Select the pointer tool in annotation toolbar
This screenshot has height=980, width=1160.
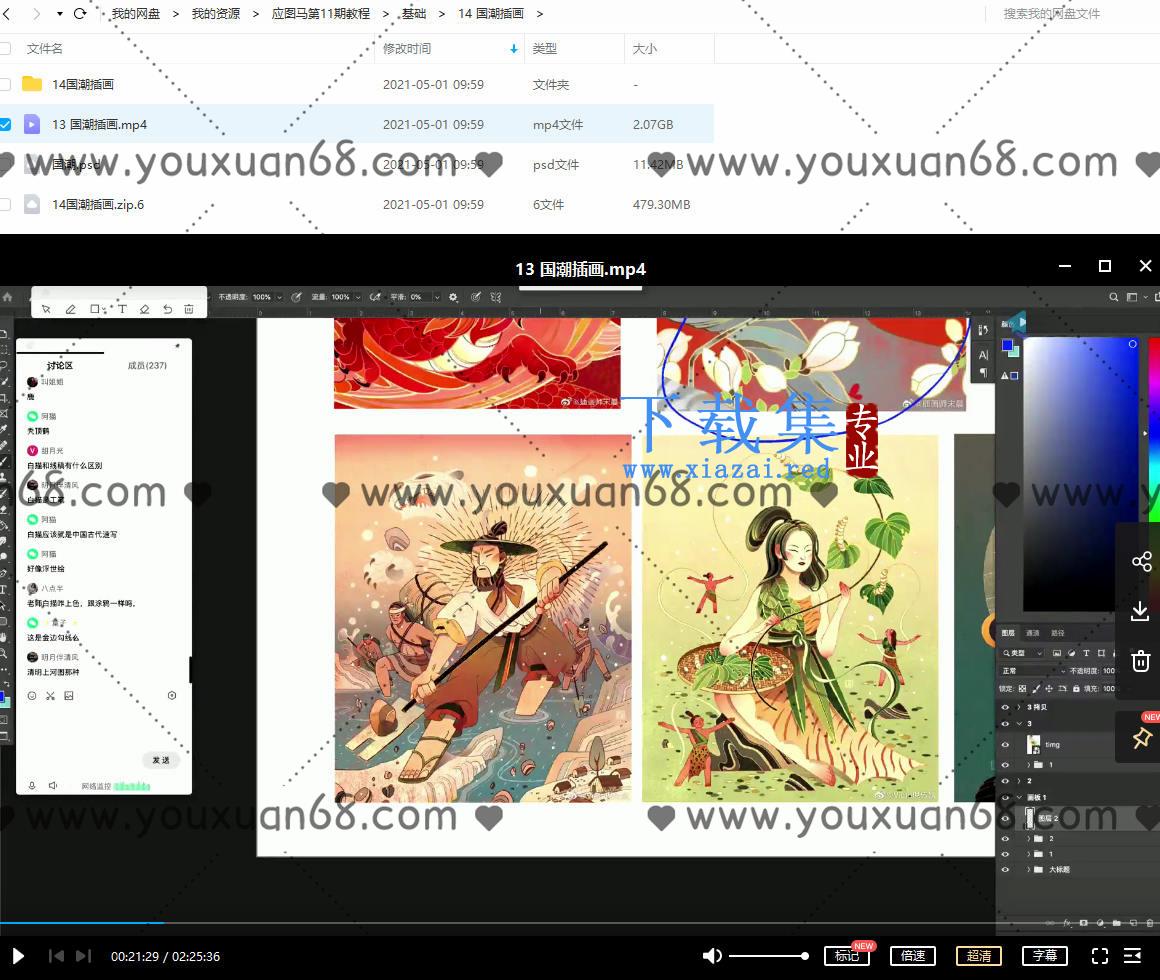coord(46,309)
